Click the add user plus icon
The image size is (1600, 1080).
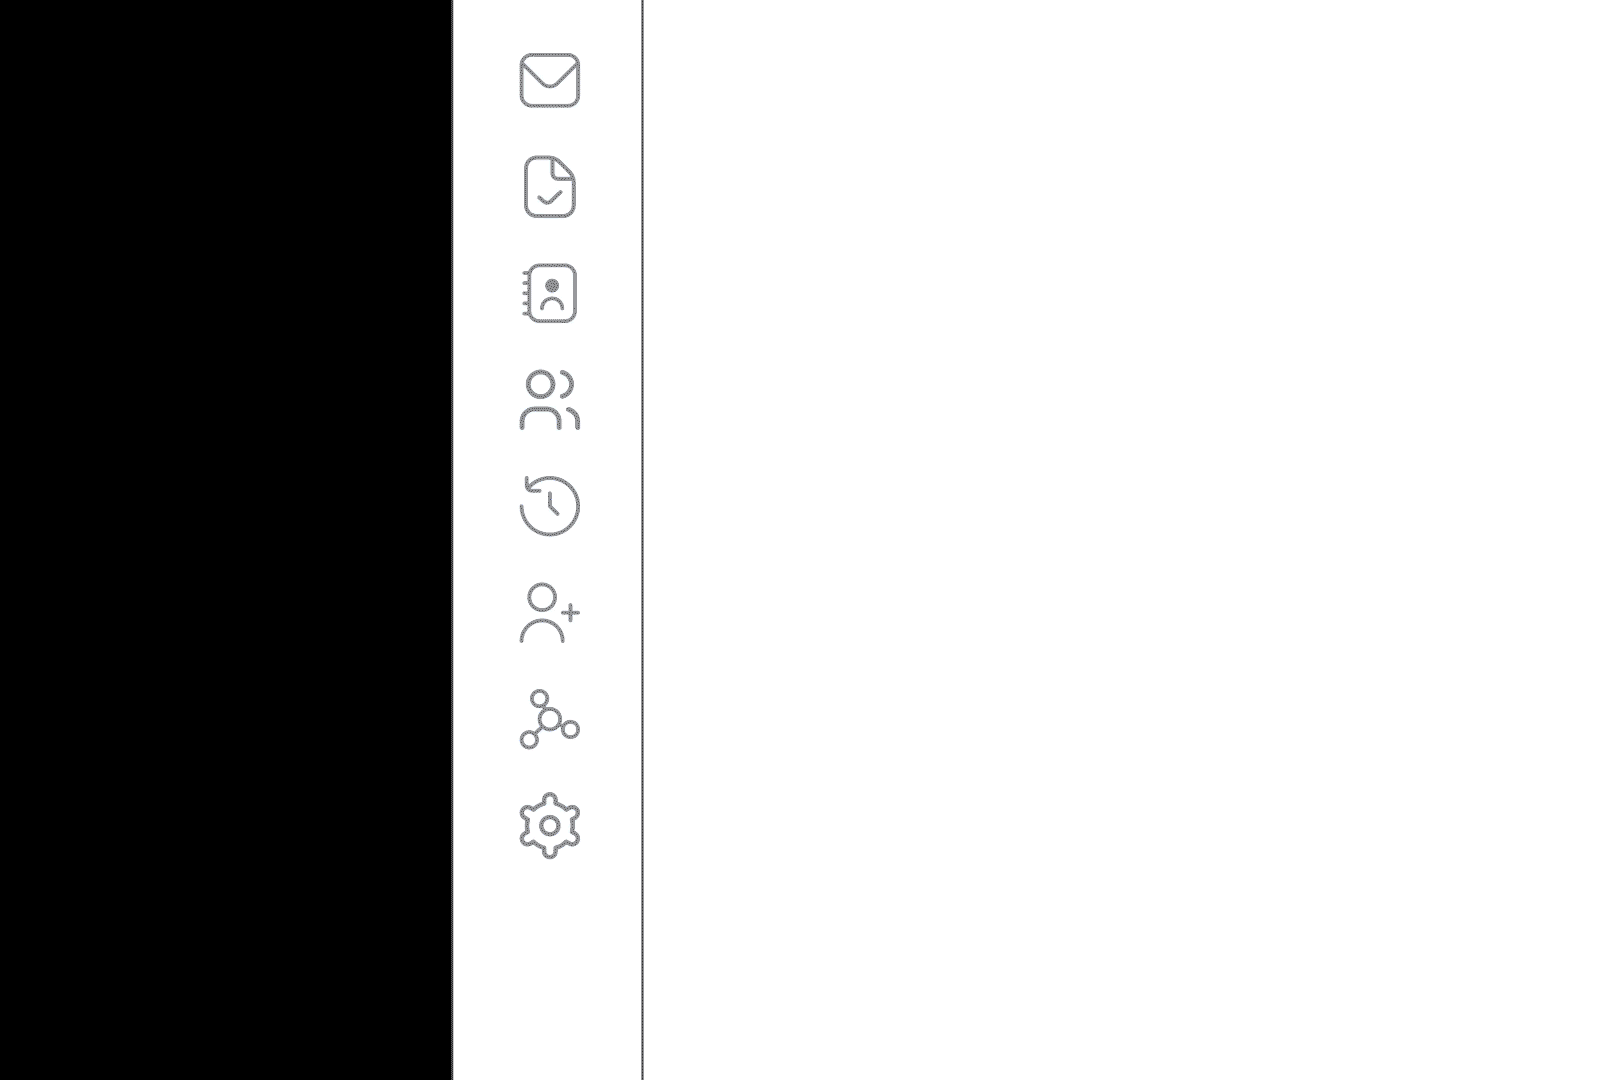[x=549, y=612]
